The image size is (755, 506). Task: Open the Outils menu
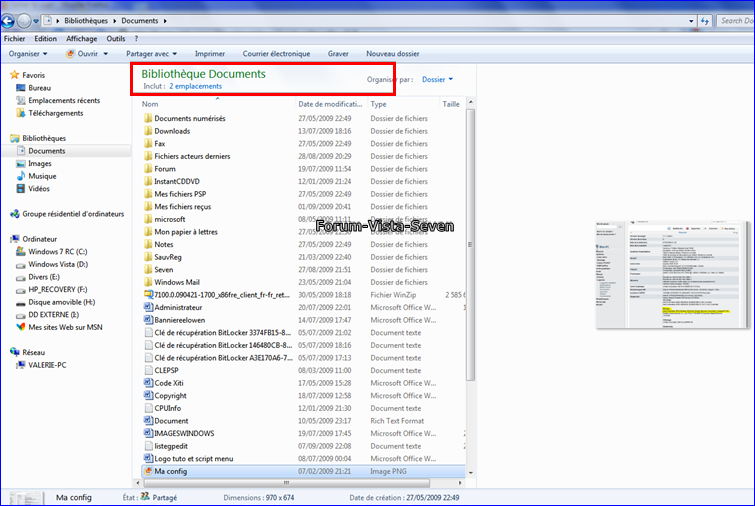click(116, 39)
